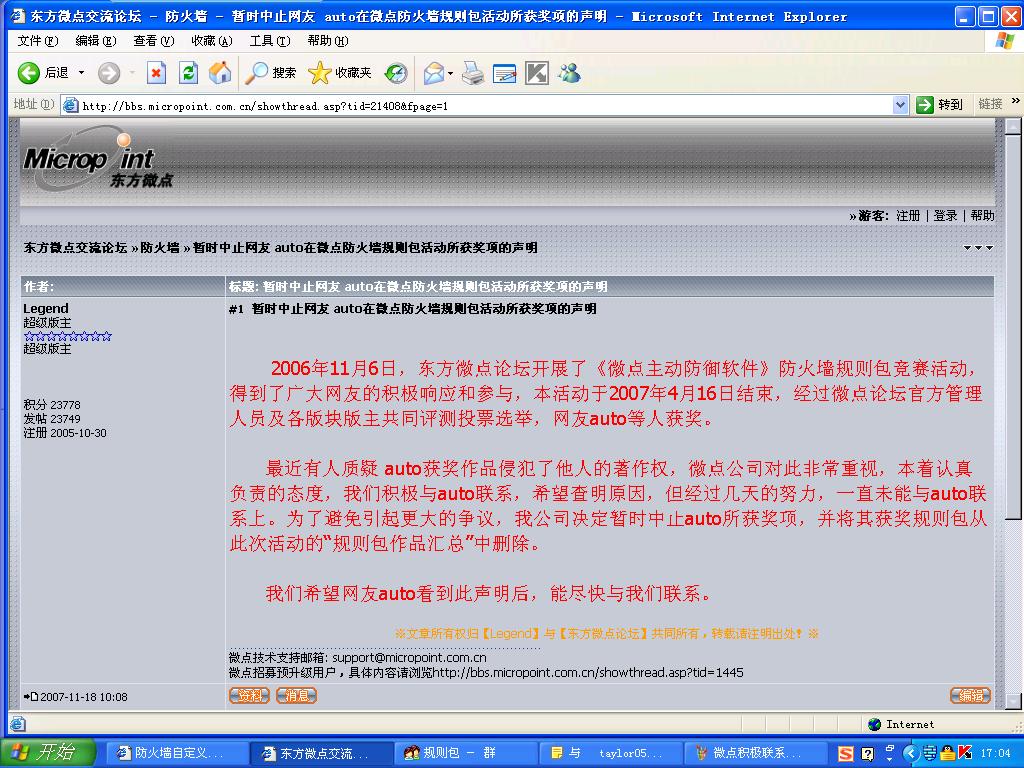Click the Mail envelope icon
The width and height of the screenshot is (1024, 768).
click(x=433, y=72)
